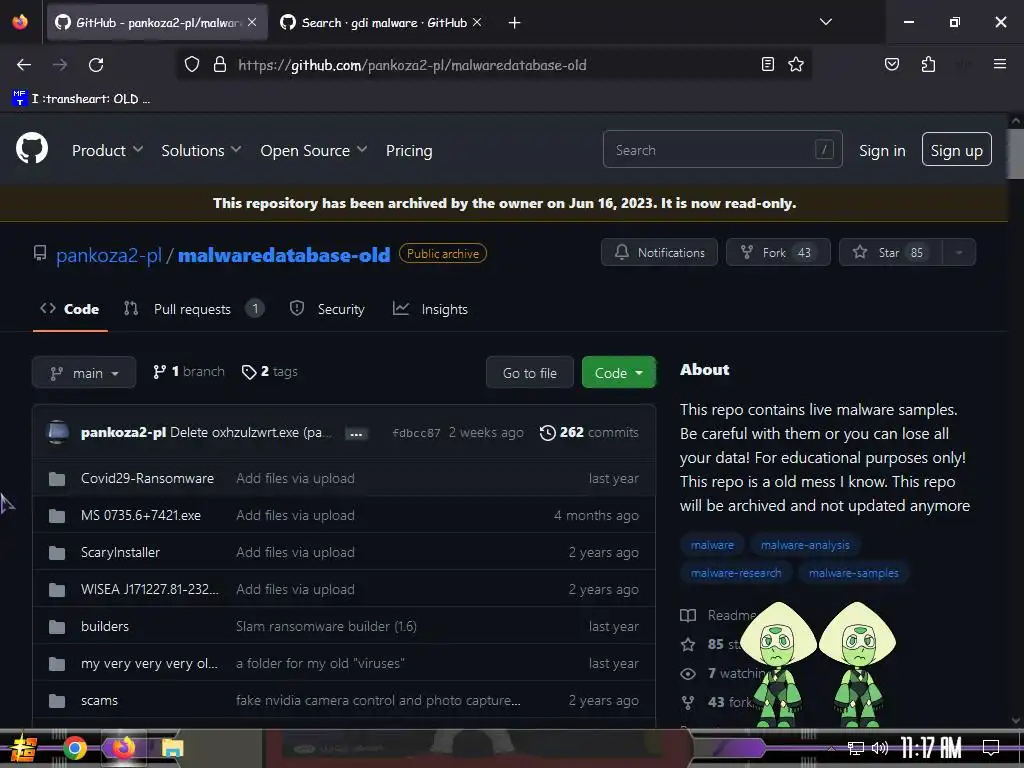Screen dimensions: 1024x768
Task: Click the malware topic tag
Action: coord(712,545)
